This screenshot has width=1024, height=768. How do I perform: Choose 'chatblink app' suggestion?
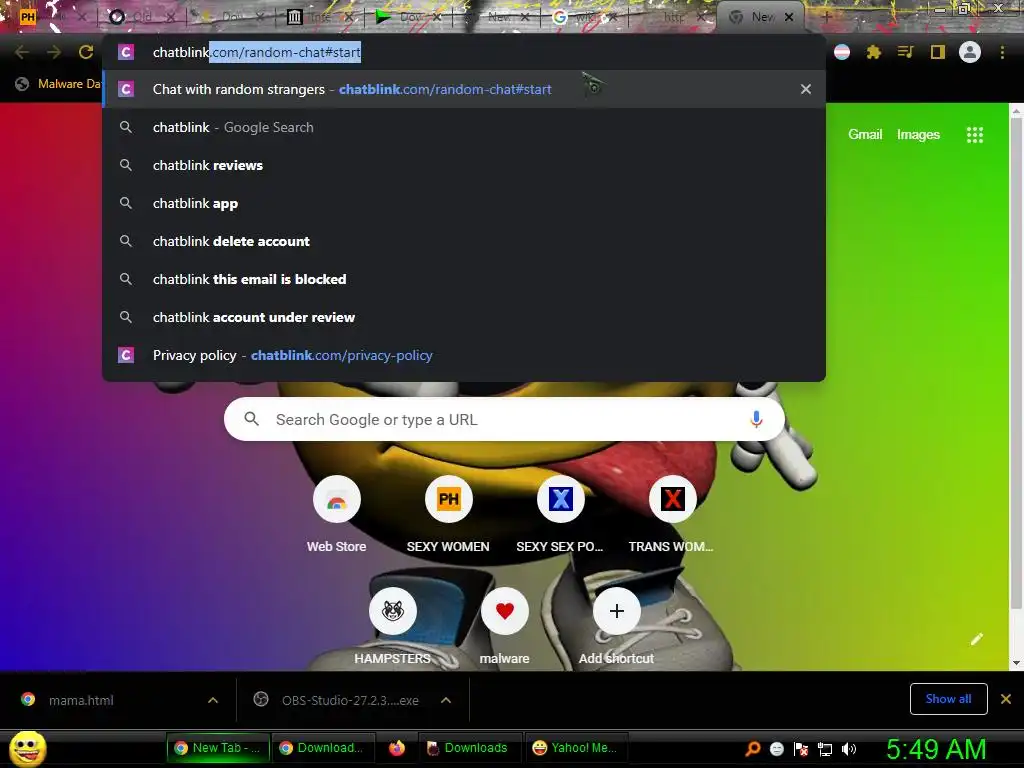464,203
